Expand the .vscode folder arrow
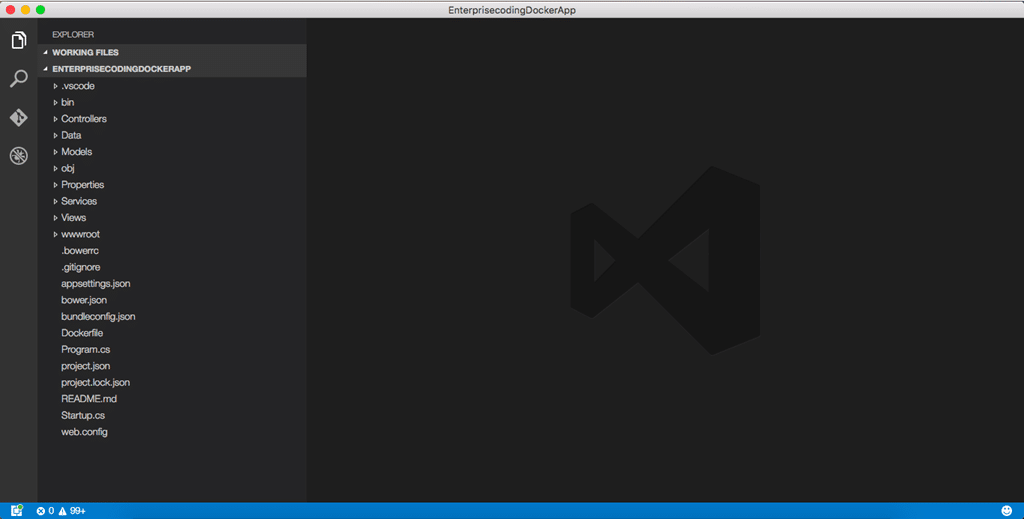This screenshot has width=1024, height=519. tap(56, 86)
